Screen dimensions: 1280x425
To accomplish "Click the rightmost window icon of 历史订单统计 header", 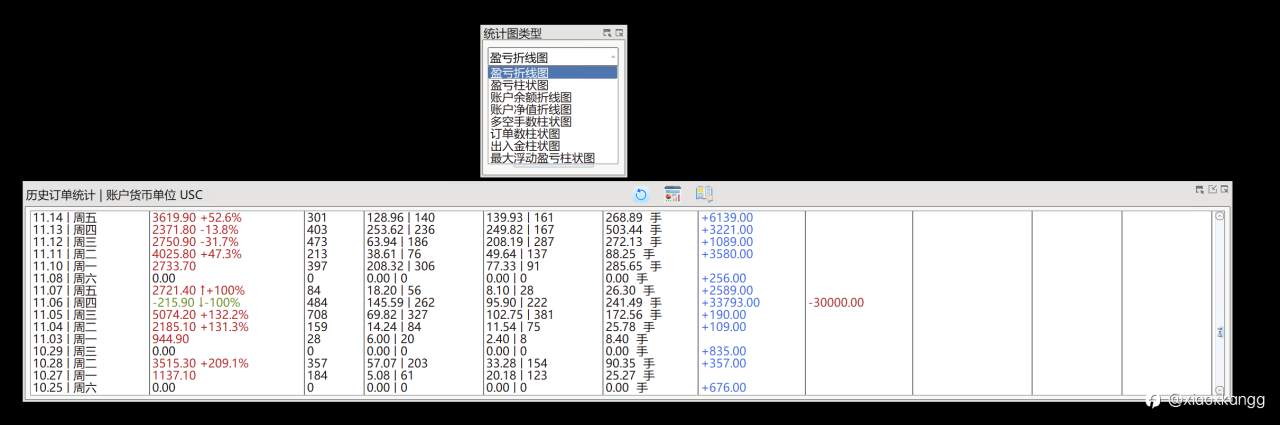I will (1224, 189).
